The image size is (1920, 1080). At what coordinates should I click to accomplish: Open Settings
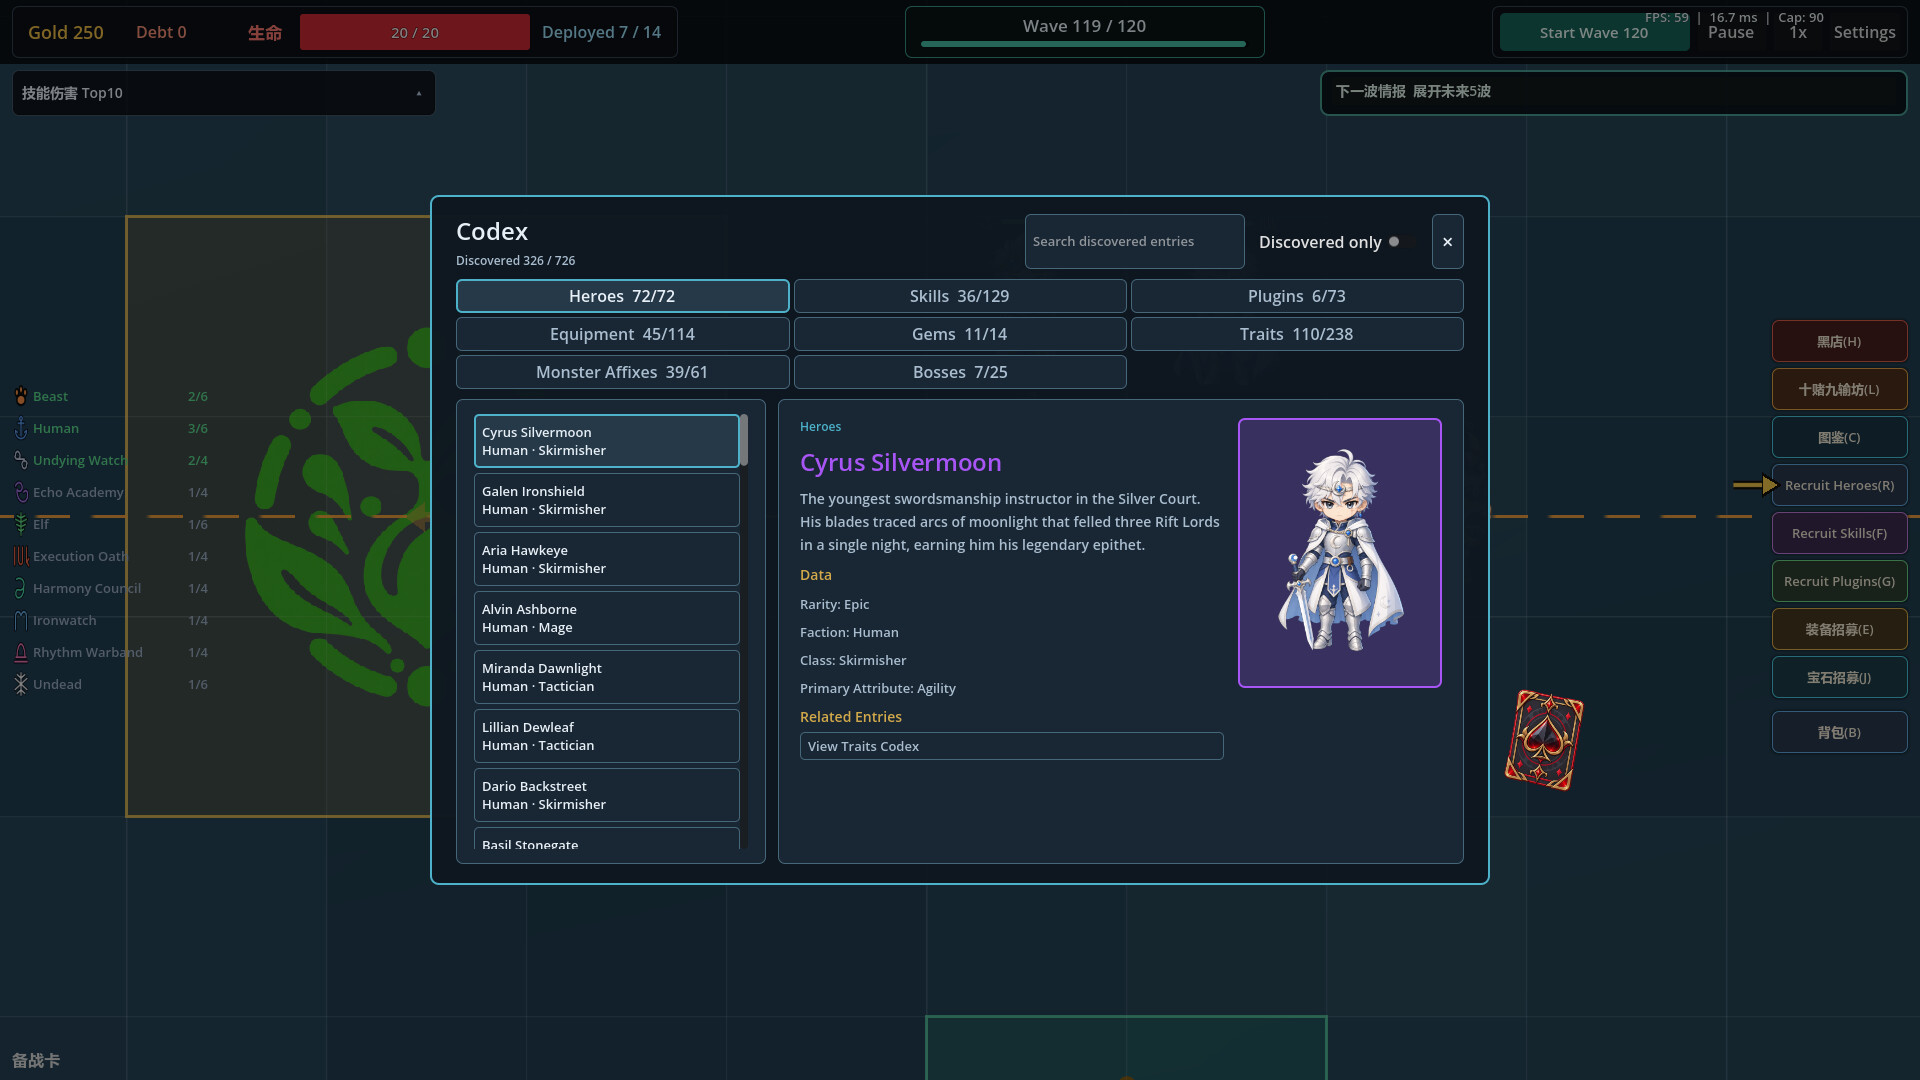click(x=1864, y=33)
